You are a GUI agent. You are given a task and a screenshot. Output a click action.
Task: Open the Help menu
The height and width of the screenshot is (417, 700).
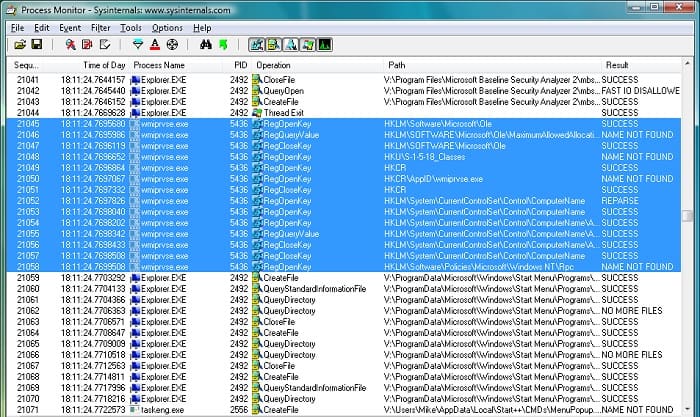[202, 28]
